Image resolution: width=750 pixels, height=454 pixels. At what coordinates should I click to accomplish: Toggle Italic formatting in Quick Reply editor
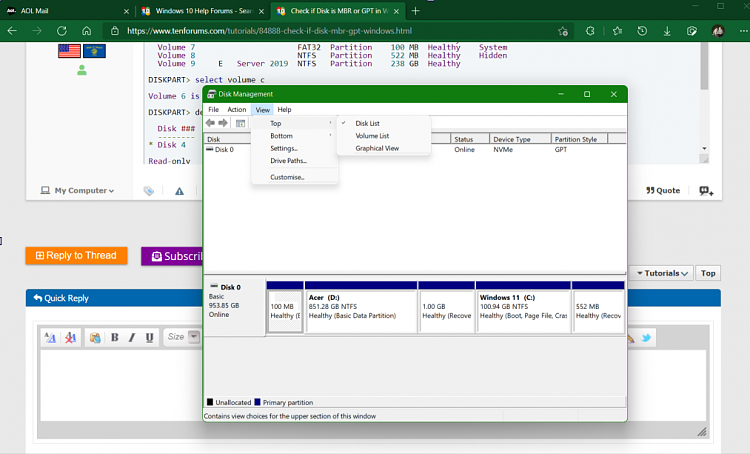click(132, 337)
